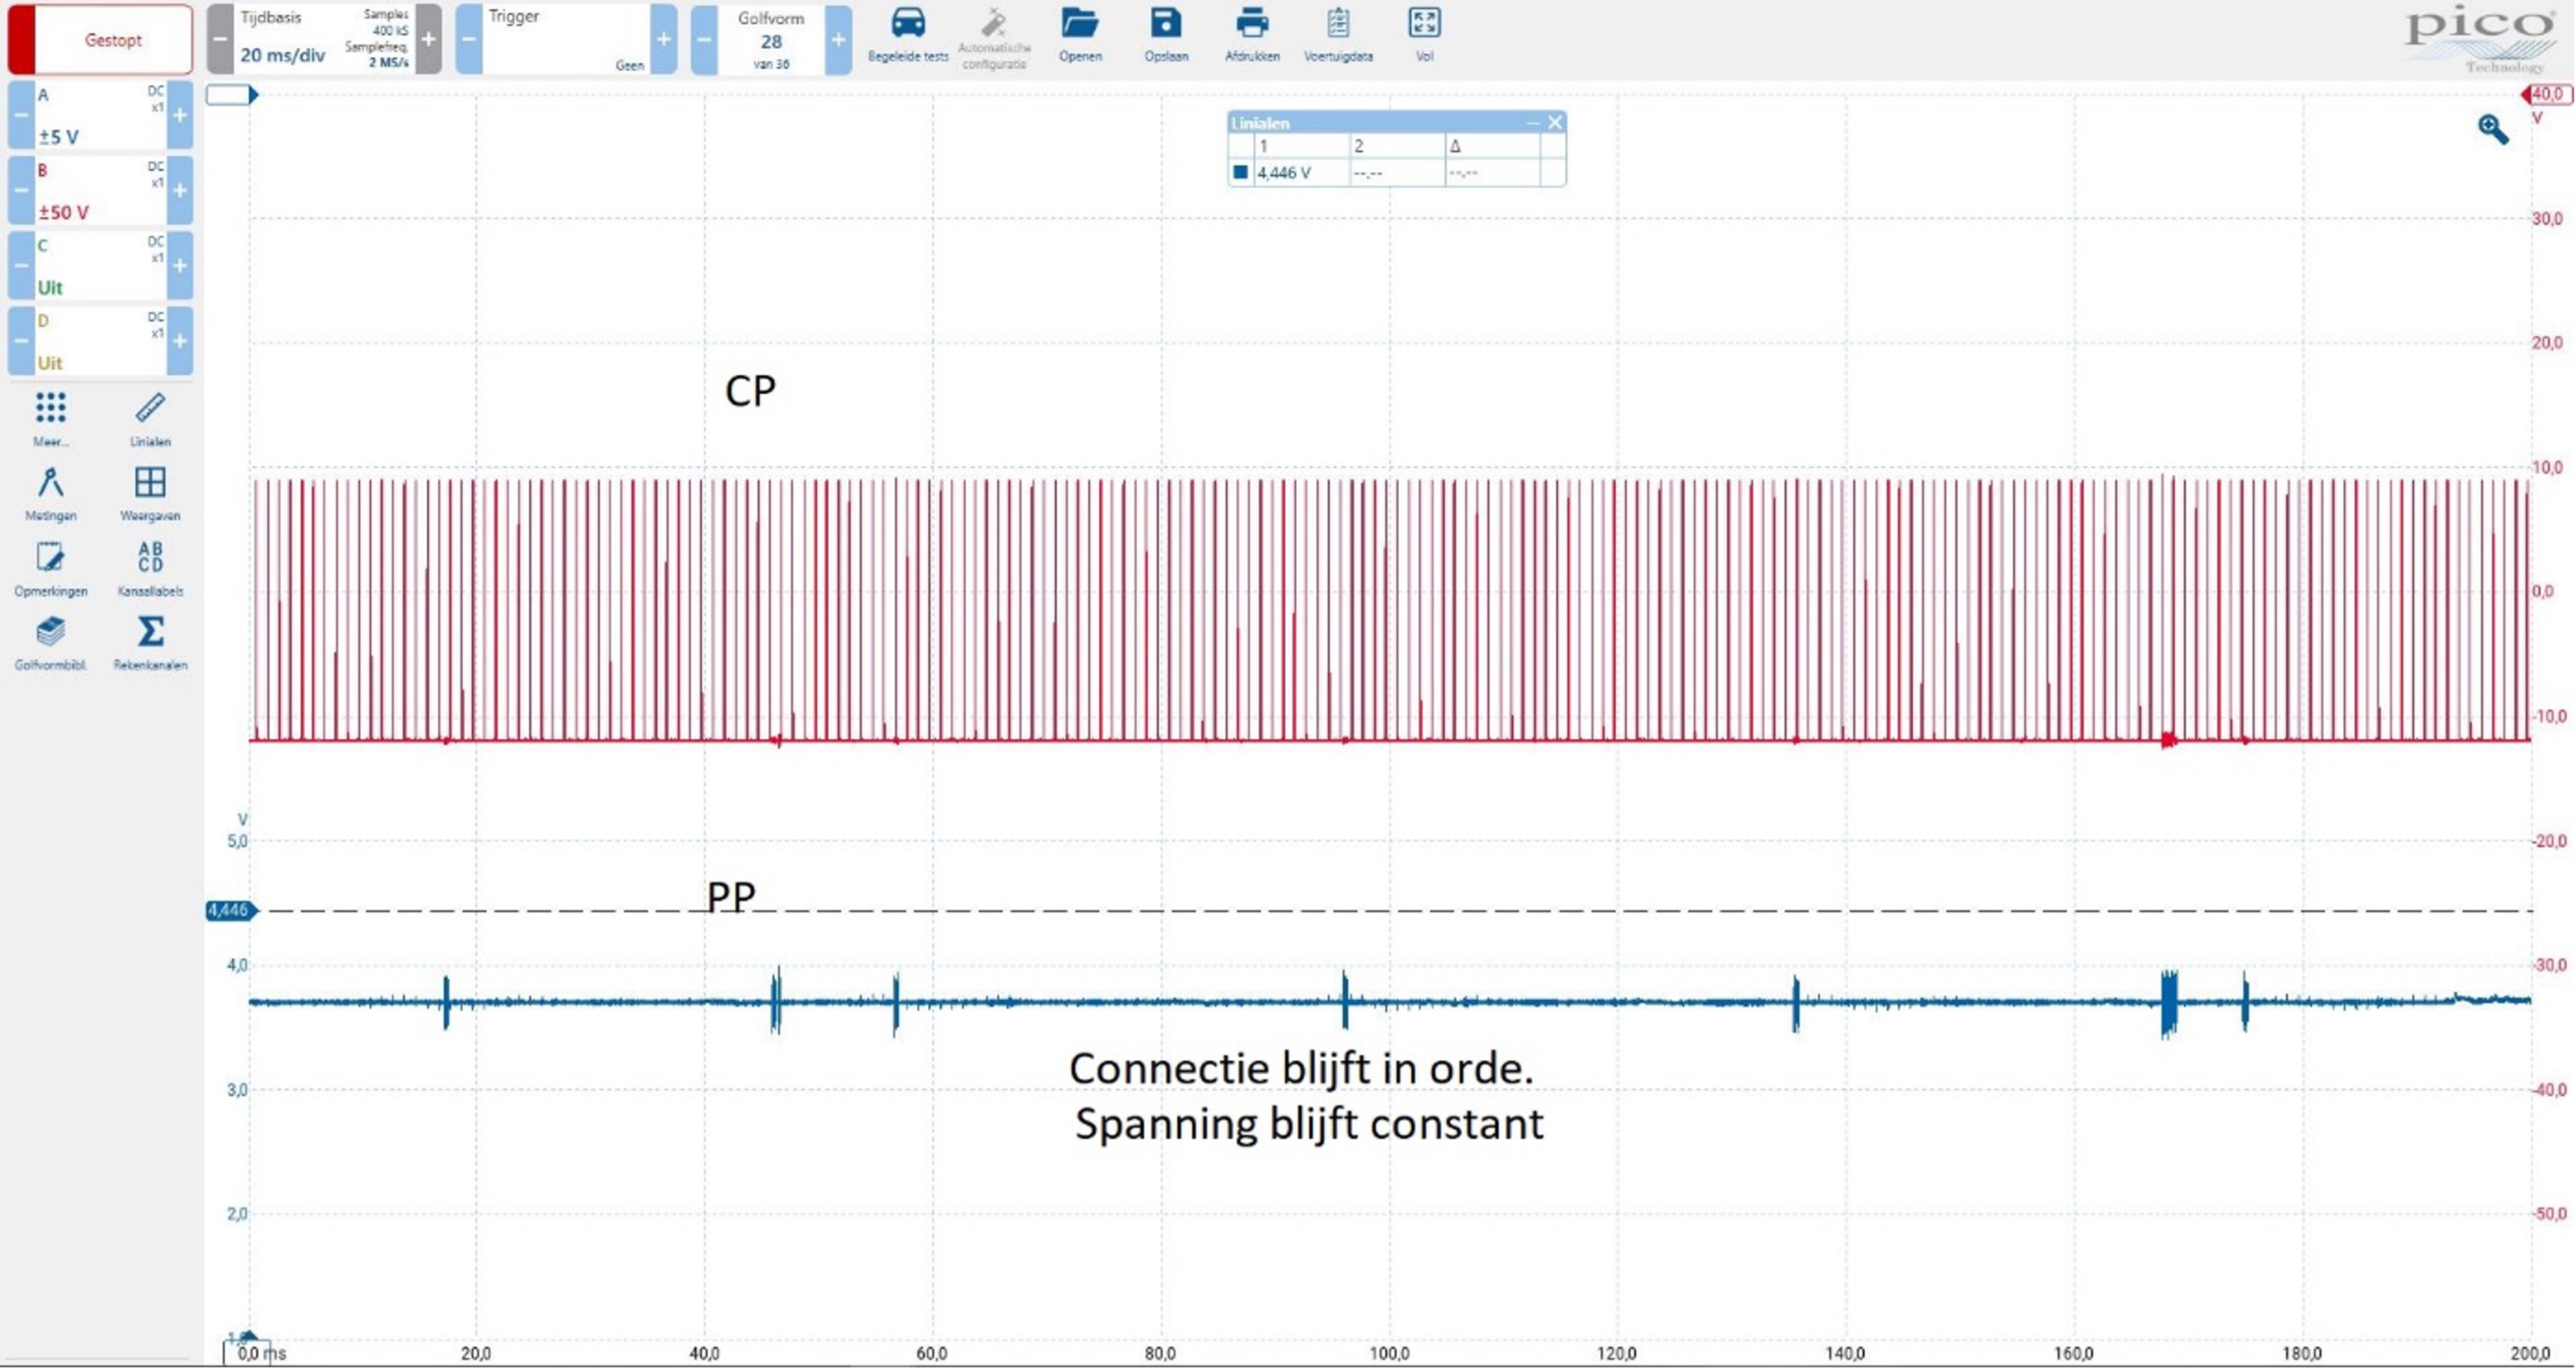Click the Afdrukken printer icon

click(x=1252, y=35)
